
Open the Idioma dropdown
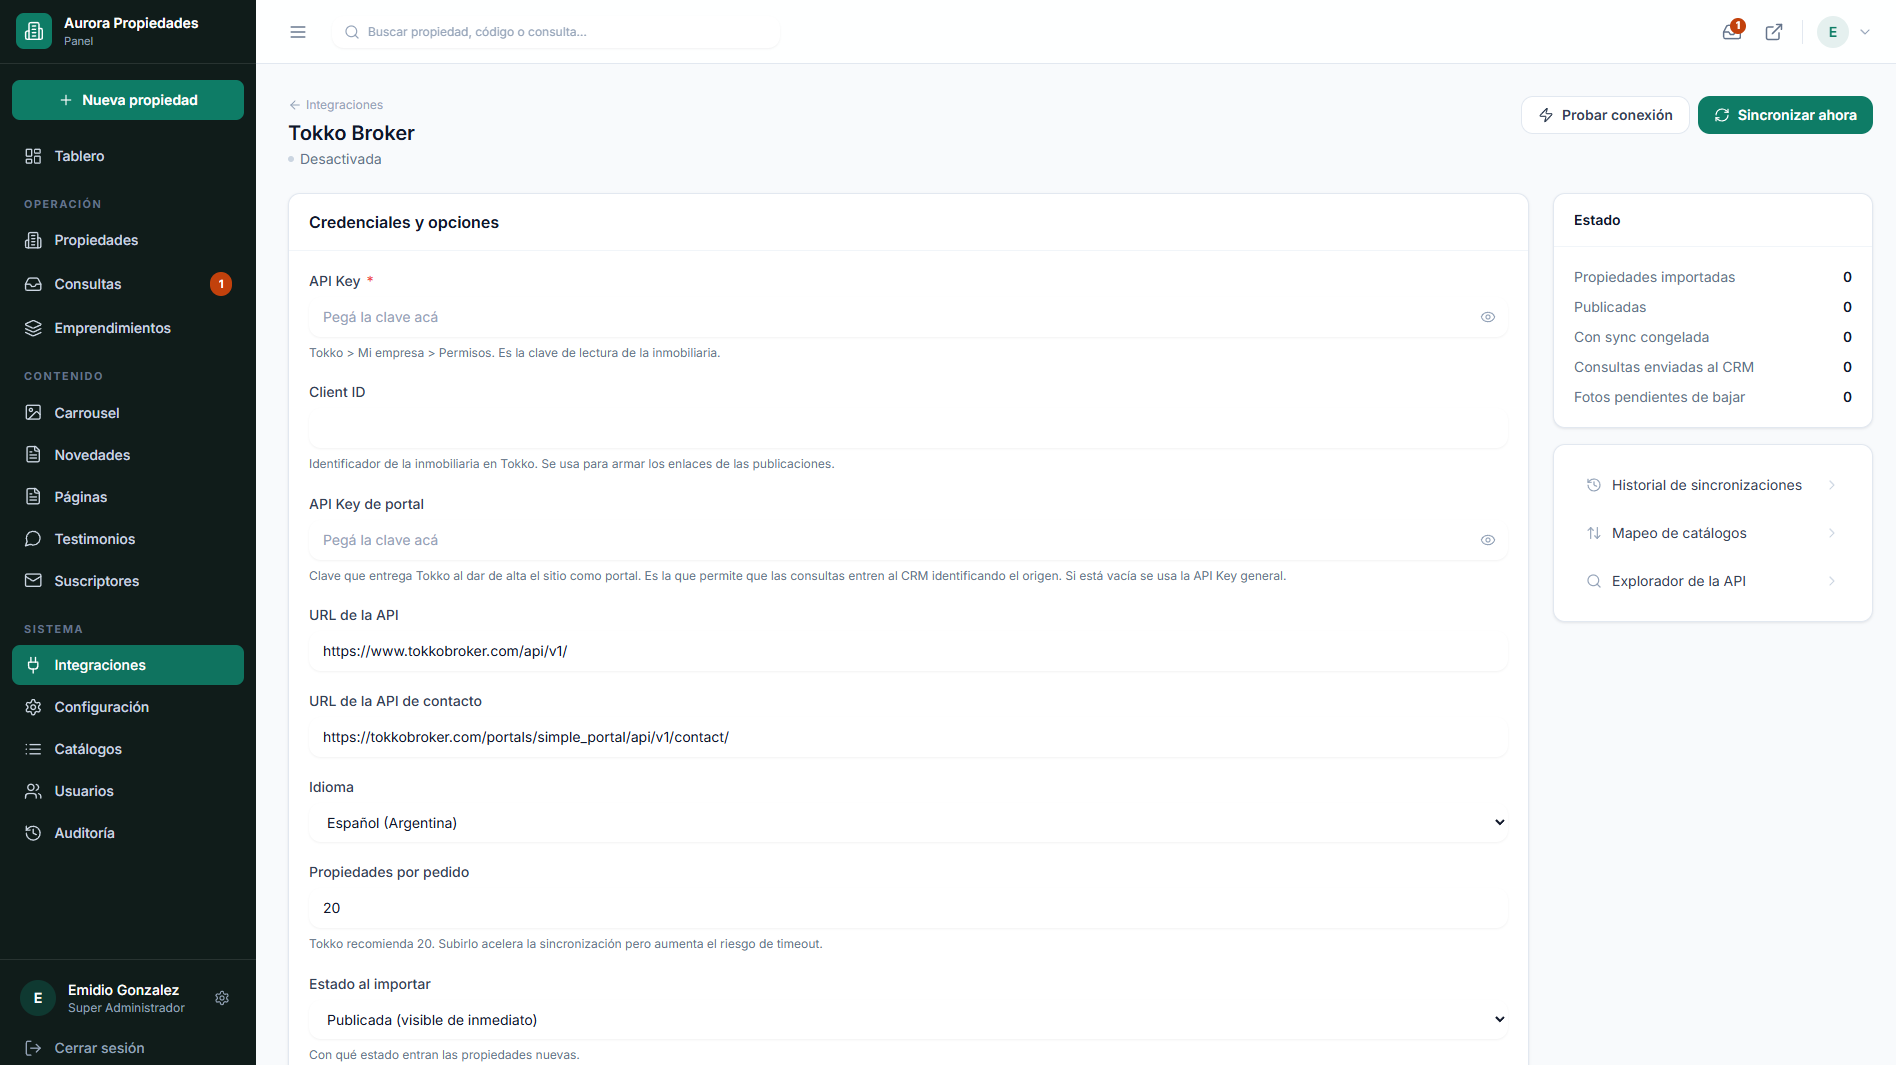click(908, 823)
